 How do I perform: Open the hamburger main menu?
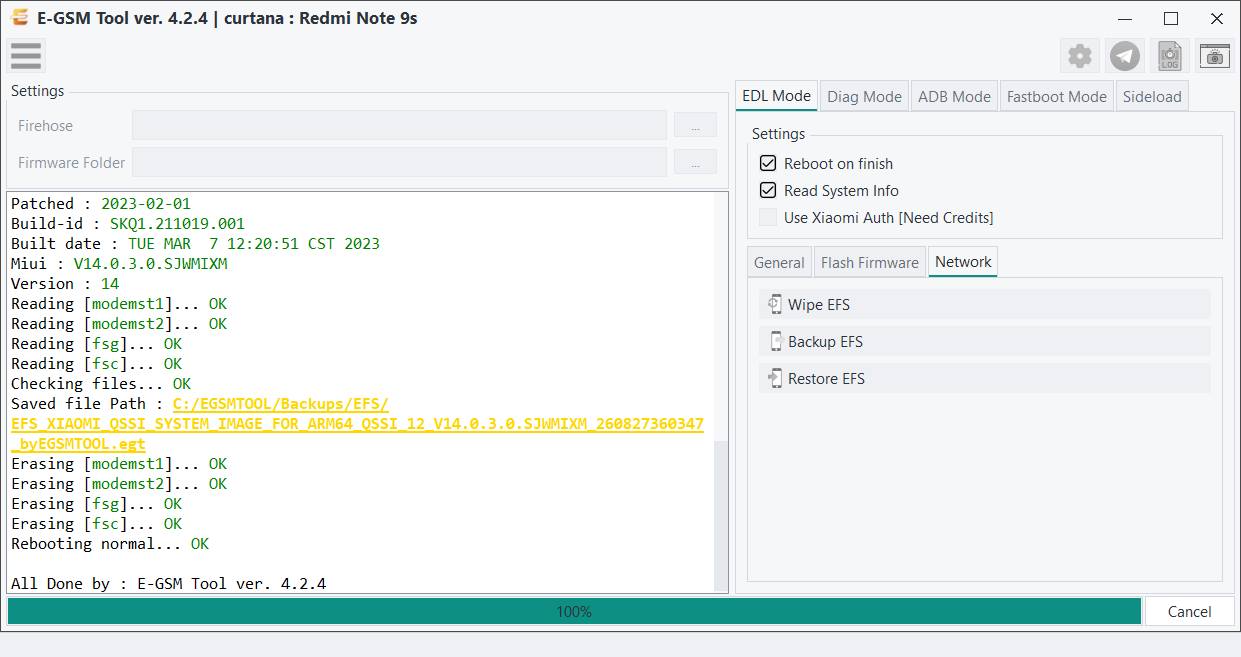click(x=26, y=55)
